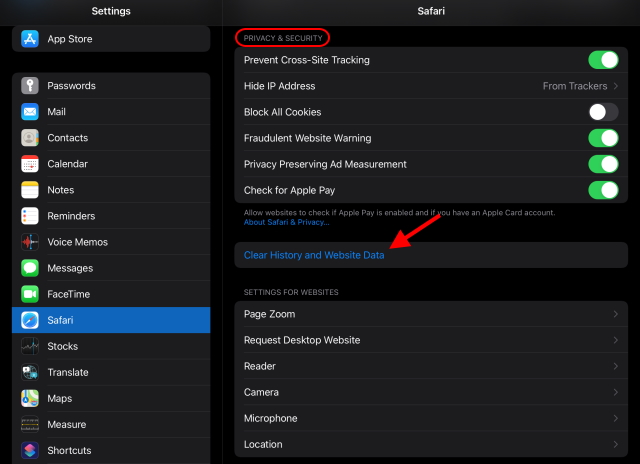Screen dimensions: 640x464
Task: Select Calendar label in sidebar
Action: pyautogui.click(x=67, y=164)
